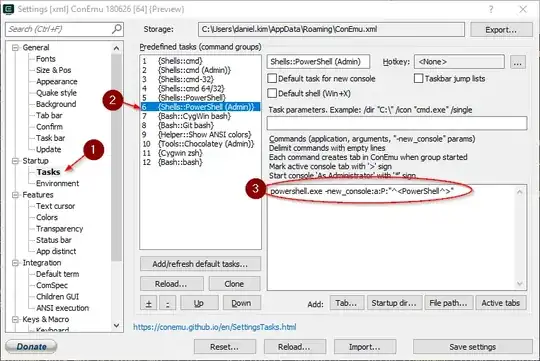This screenshot has height=361, width=540.
Task: Collapse the Keys & Macro node
Action: [15, 319]
